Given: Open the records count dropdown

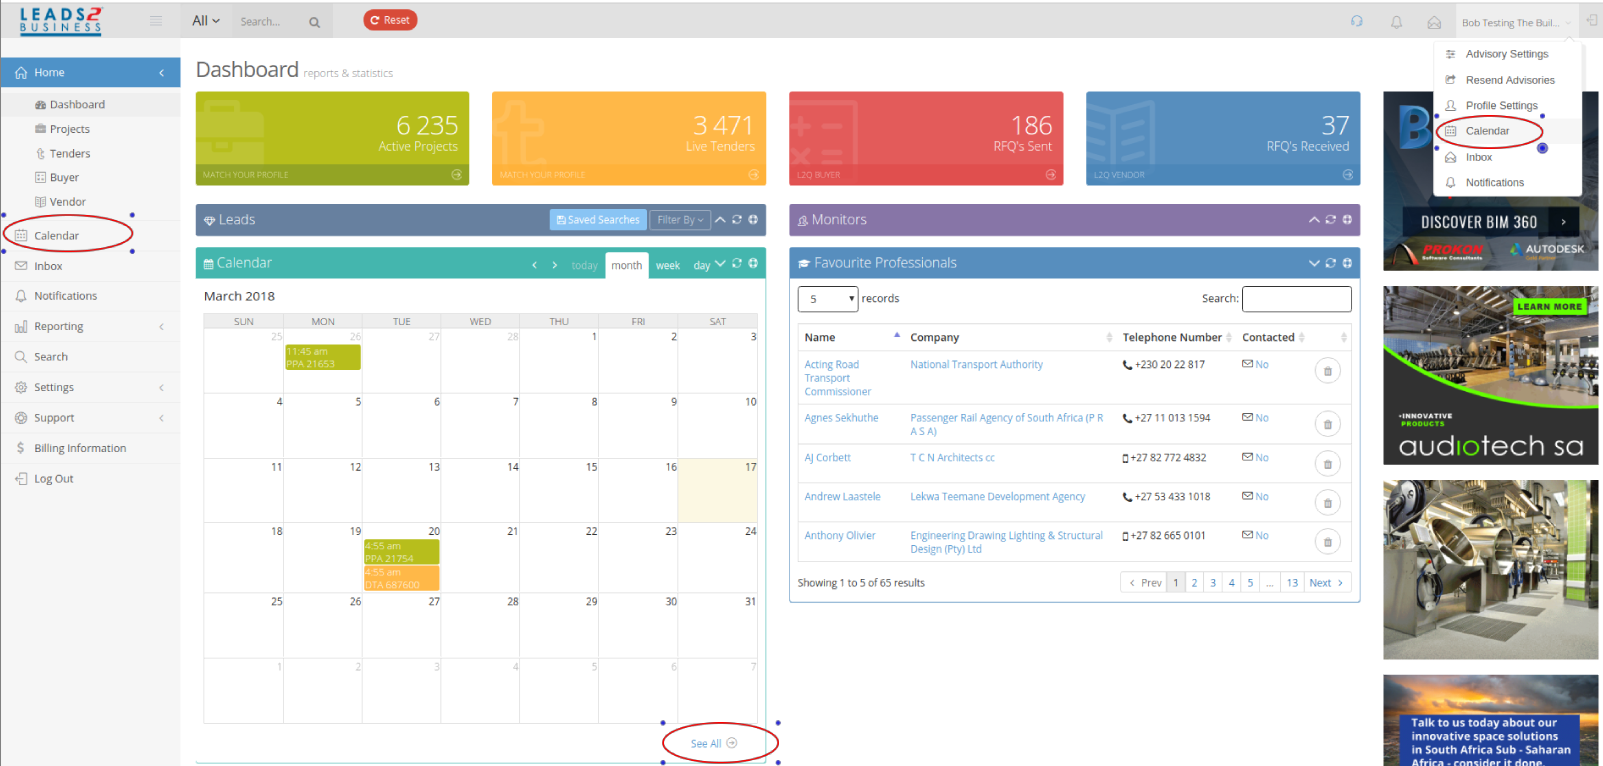Looking at the screenshot, I should [828, 299].
